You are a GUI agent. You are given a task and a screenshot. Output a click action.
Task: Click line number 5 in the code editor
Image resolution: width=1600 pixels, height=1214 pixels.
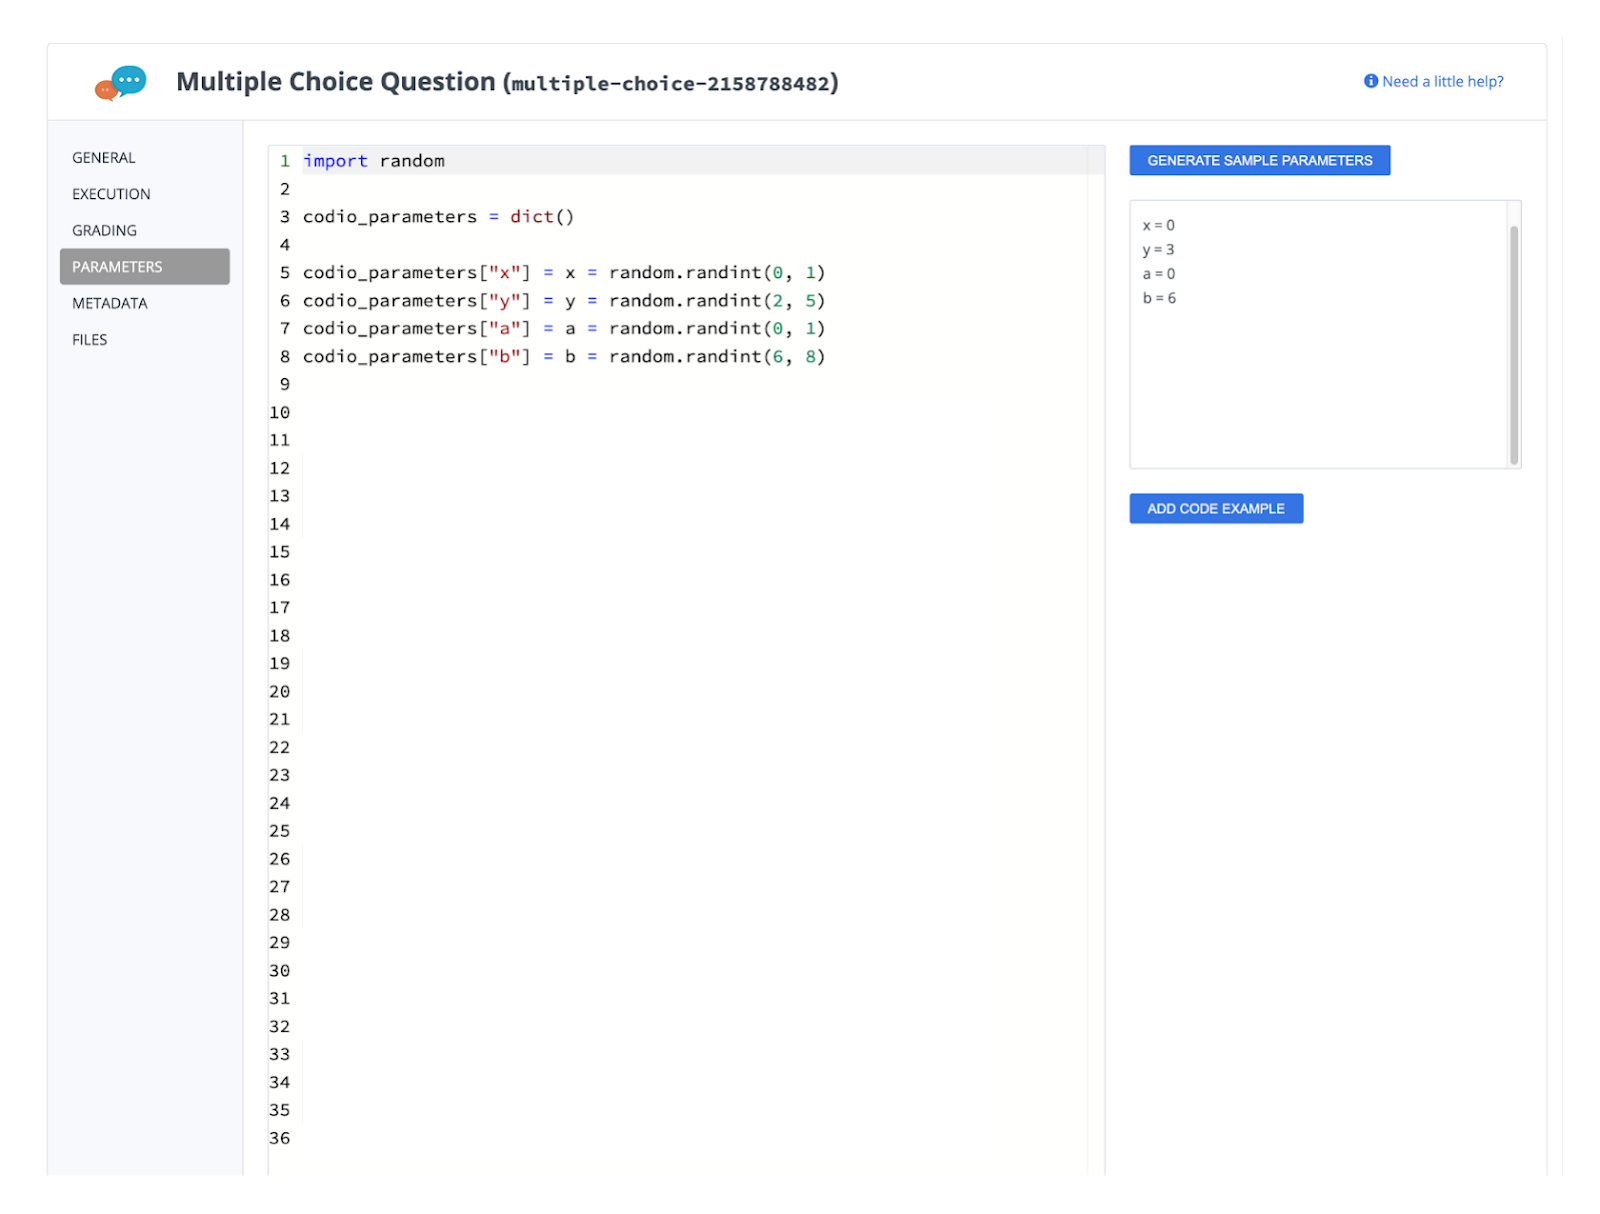[x=284, y=272]
